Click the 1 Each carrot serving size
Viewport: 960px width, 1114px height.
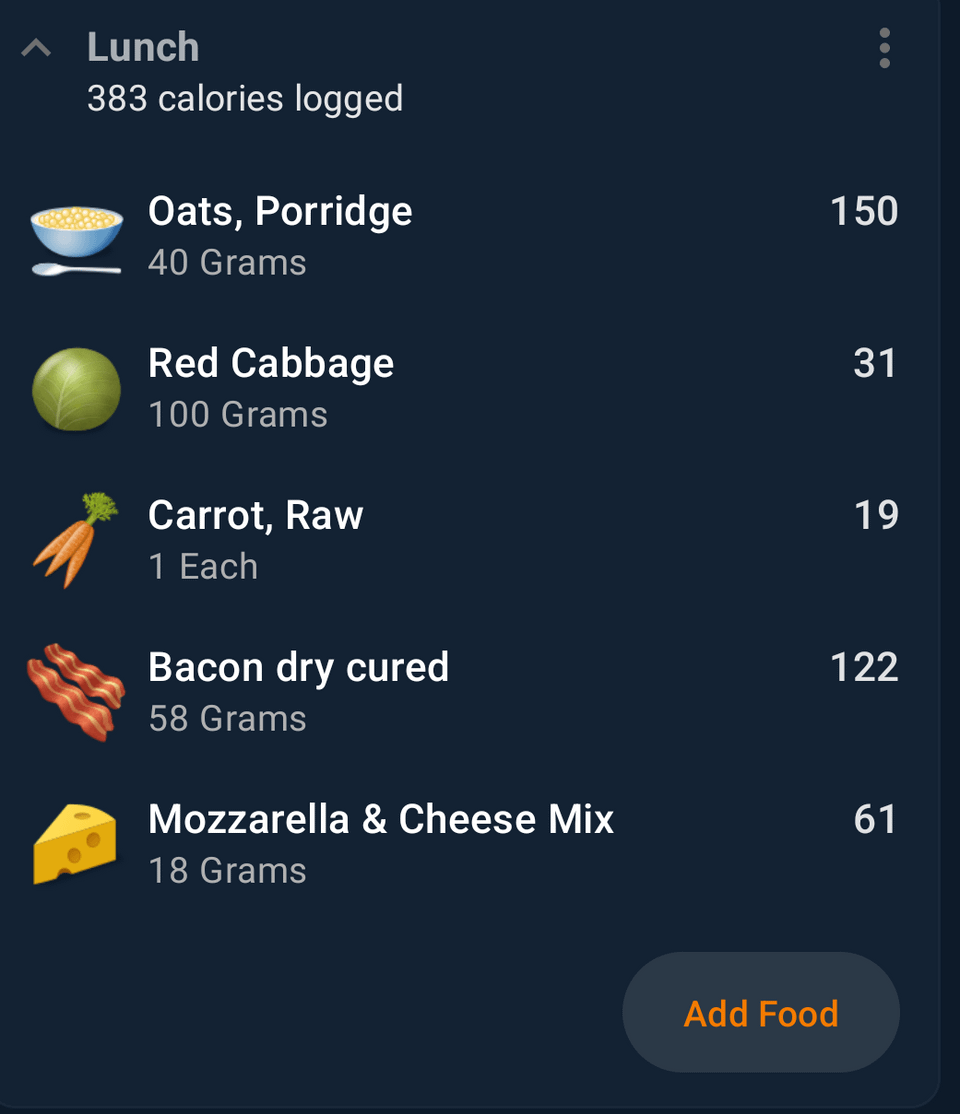[203, 567]
